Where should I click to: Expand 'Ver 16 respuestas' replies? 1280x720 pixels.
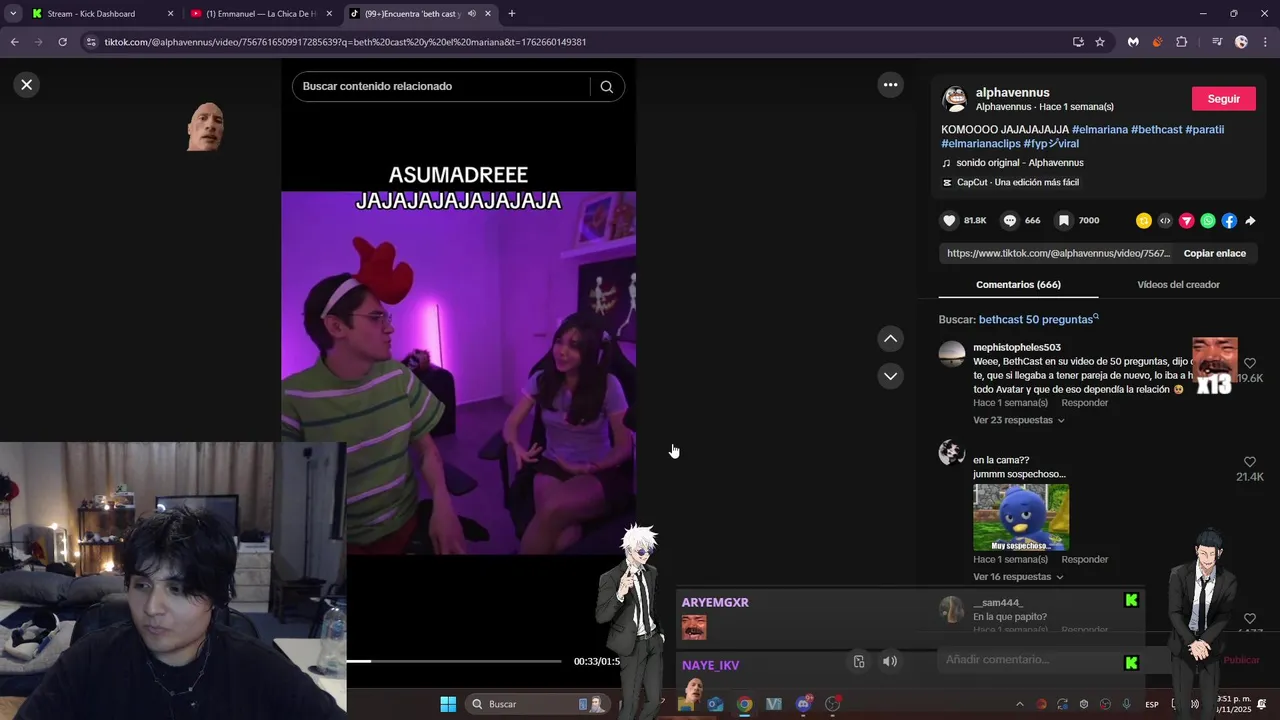[x=1018, y=577]
